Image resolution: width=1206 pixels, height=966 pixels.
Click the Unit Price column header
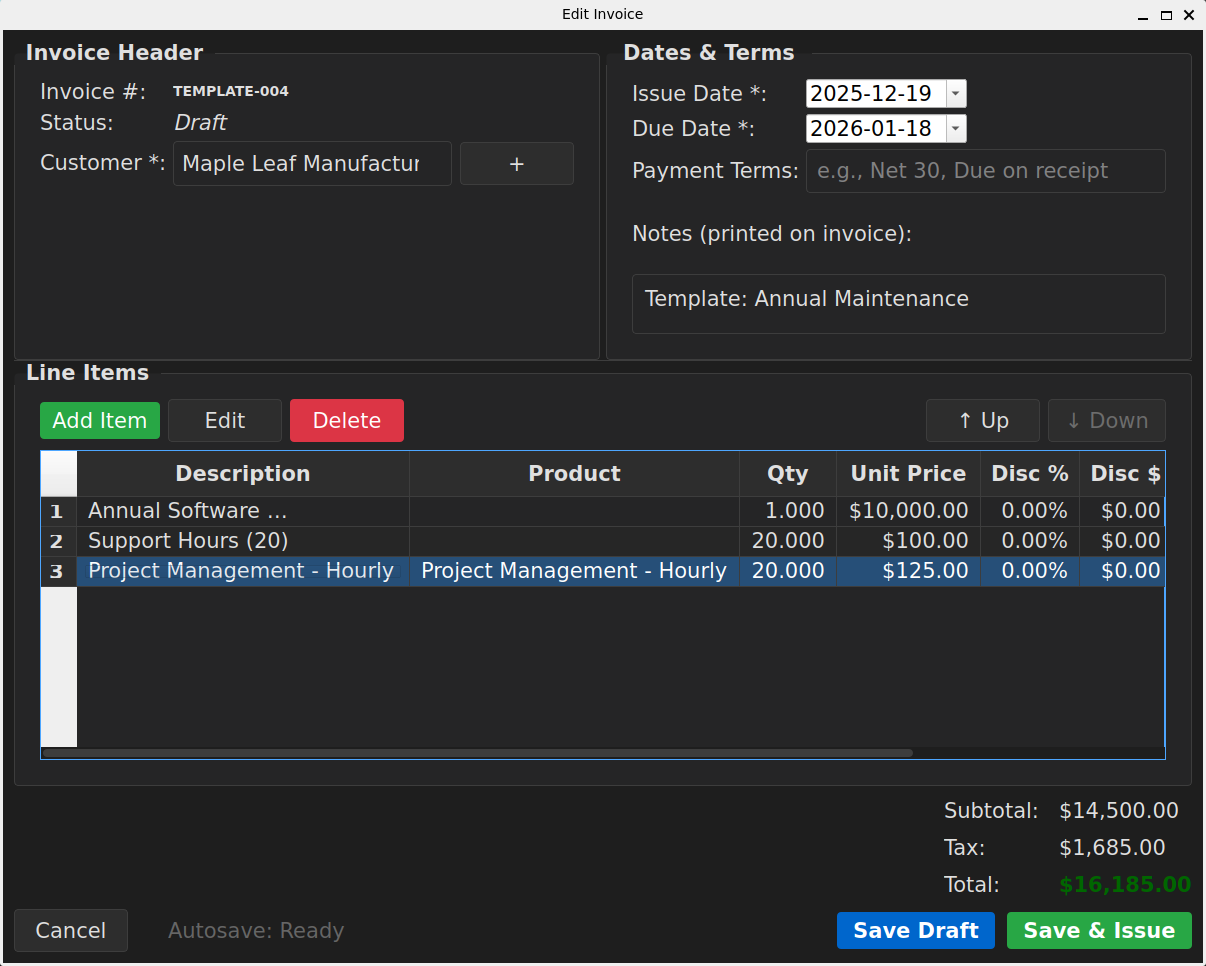click(x=907, y=473)
